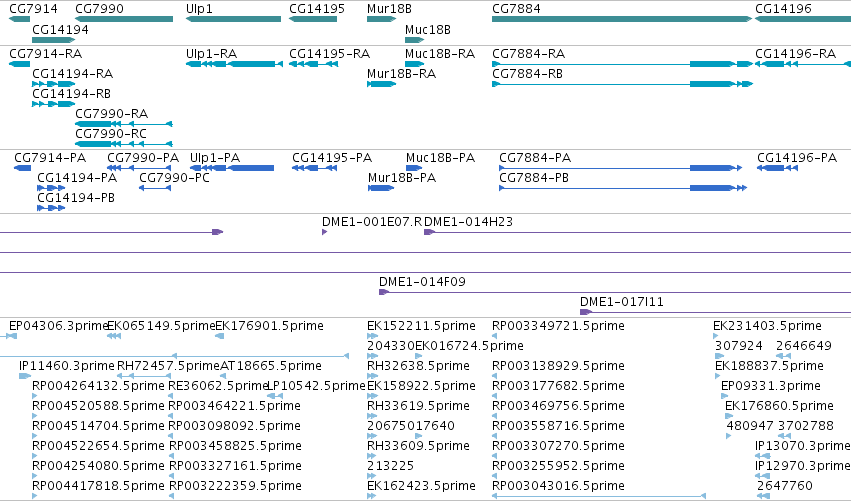851x501 pixels.
Task: Click the Muc18B-PA protein label
Action: (440, 158)
